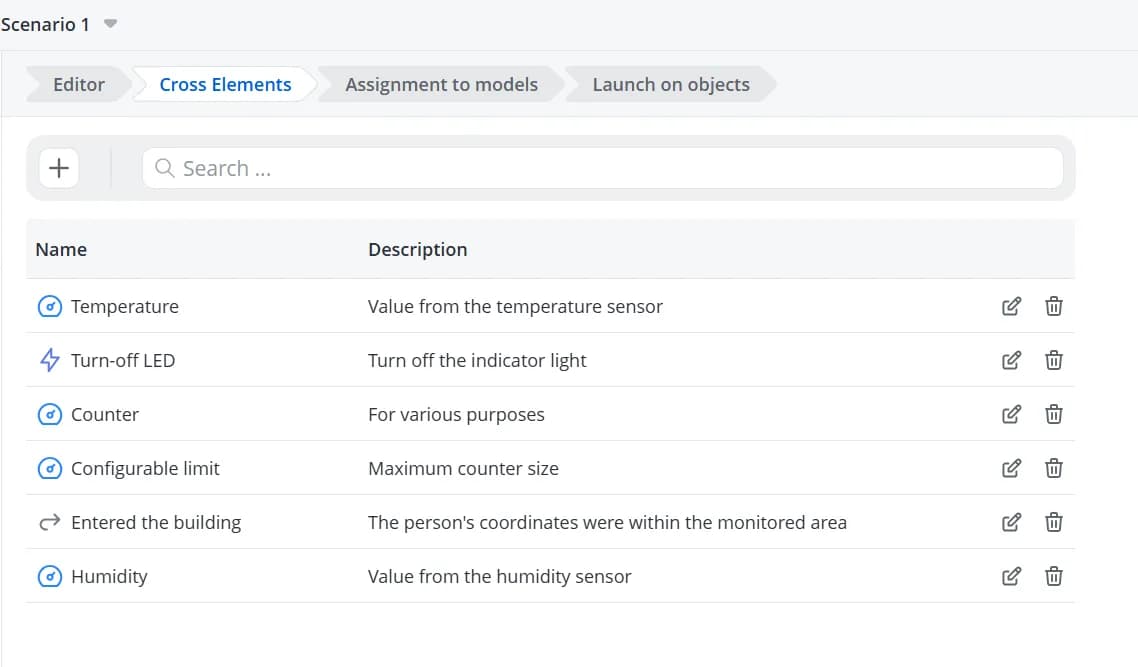Open the Scenario 1 dropdown arrow
Viewport: 1138px width, 667px height.
point(110,24)
